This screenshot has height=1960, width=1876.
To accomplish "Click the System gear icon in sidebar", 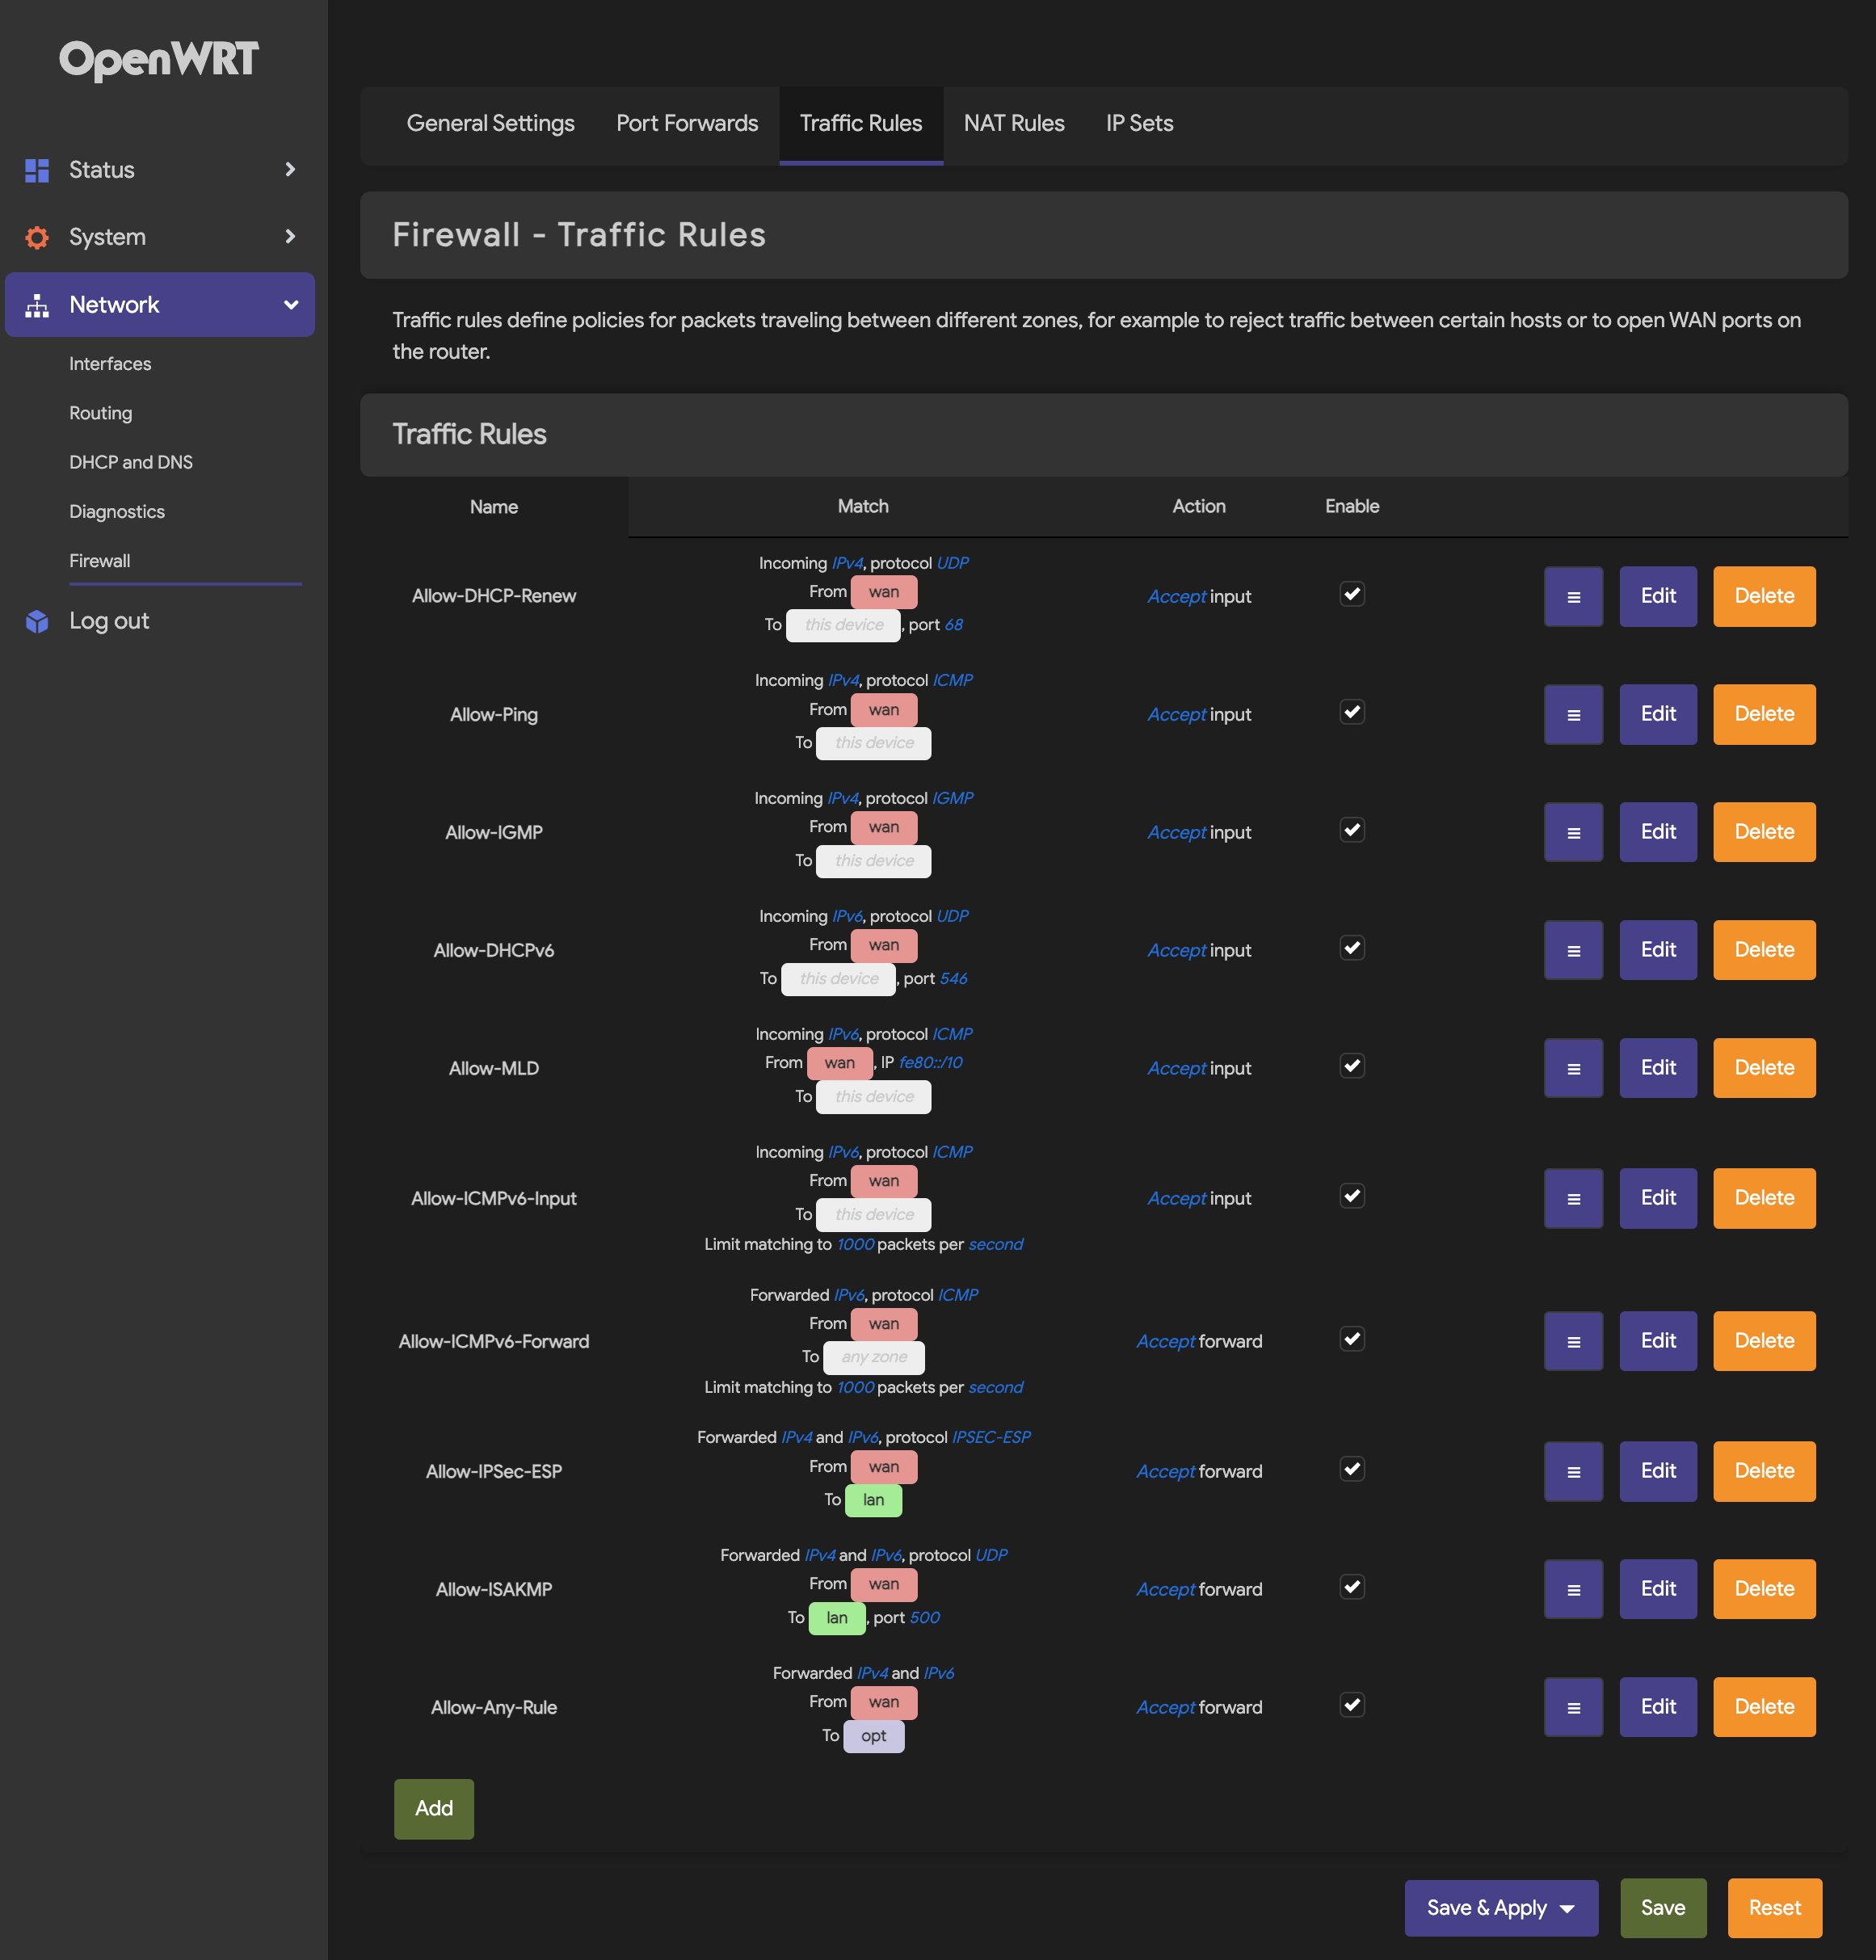I will 37,237.
